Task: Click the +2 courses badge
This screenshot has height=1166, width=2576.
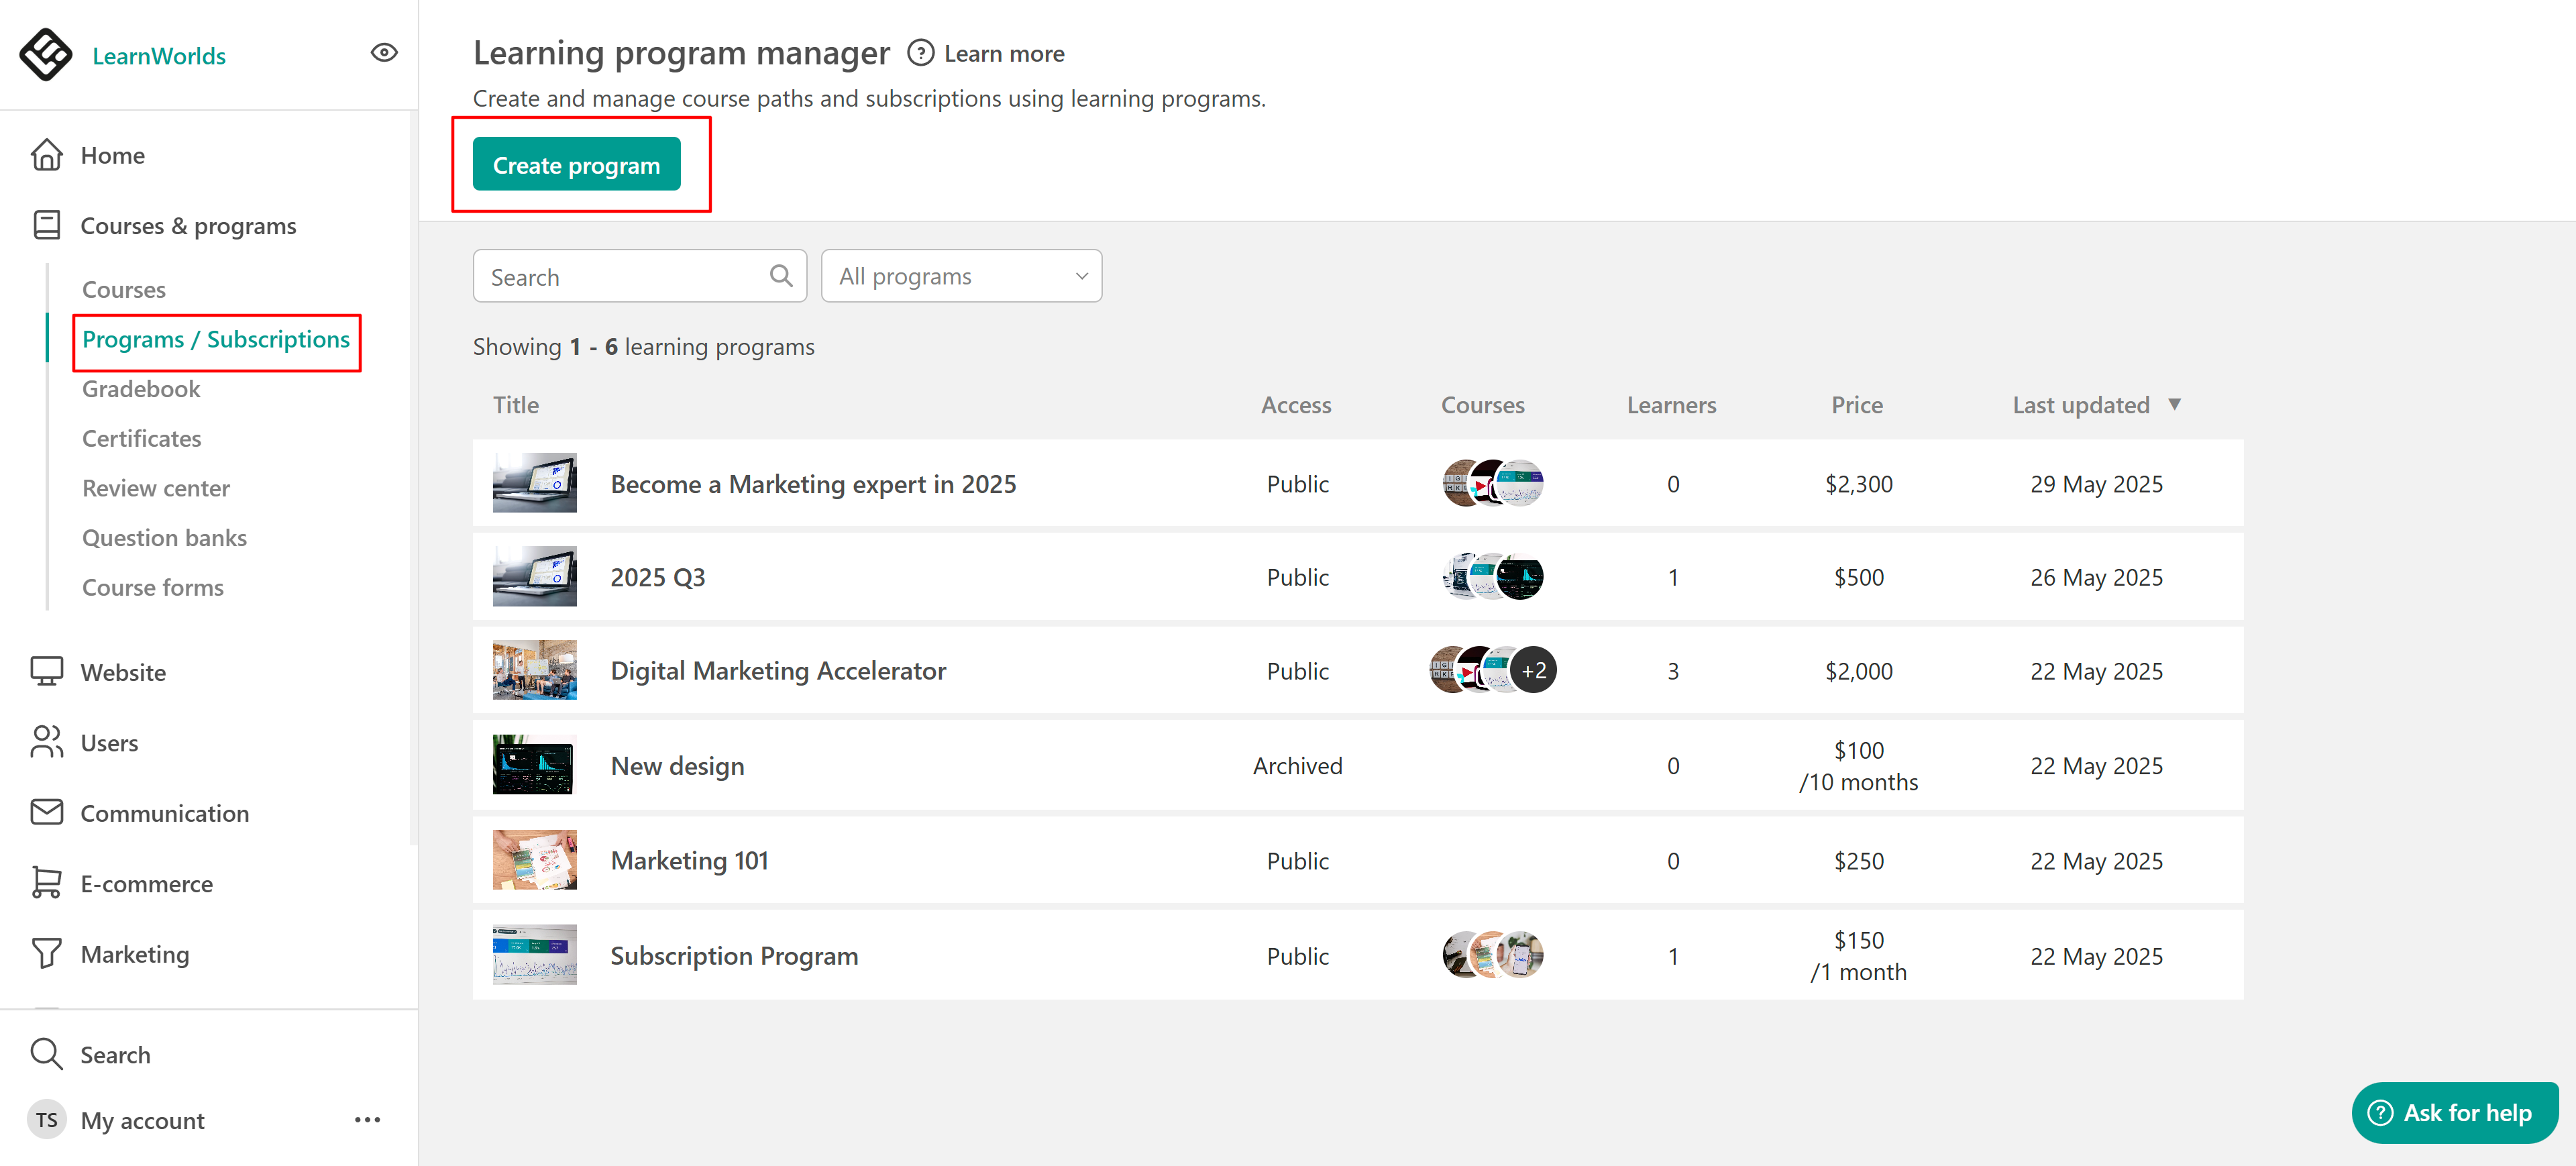Action: click(1533, 670)
